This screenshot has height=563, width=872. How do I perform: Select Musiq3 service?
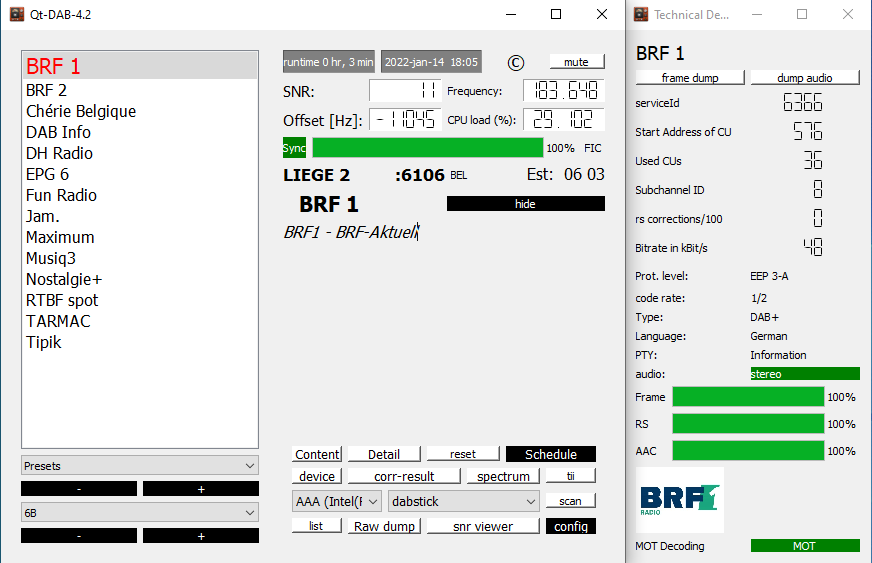click(x=140, y=258)
